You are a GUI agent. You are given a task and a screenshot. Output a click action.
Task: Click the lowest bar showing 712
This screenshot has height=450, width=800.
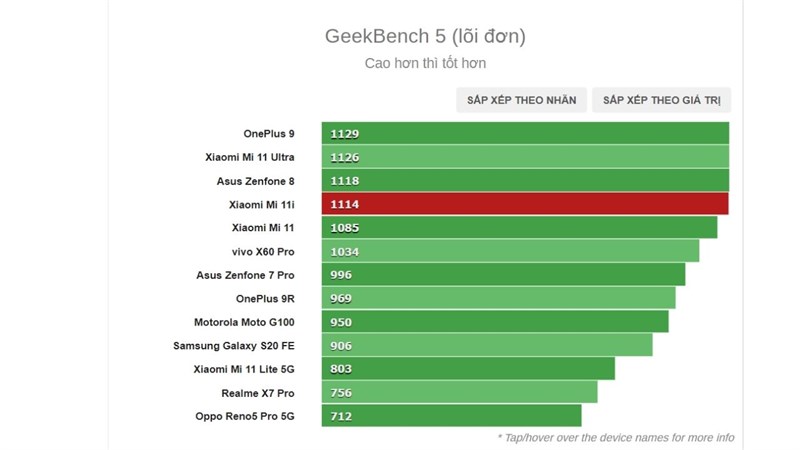click(451, 416)
